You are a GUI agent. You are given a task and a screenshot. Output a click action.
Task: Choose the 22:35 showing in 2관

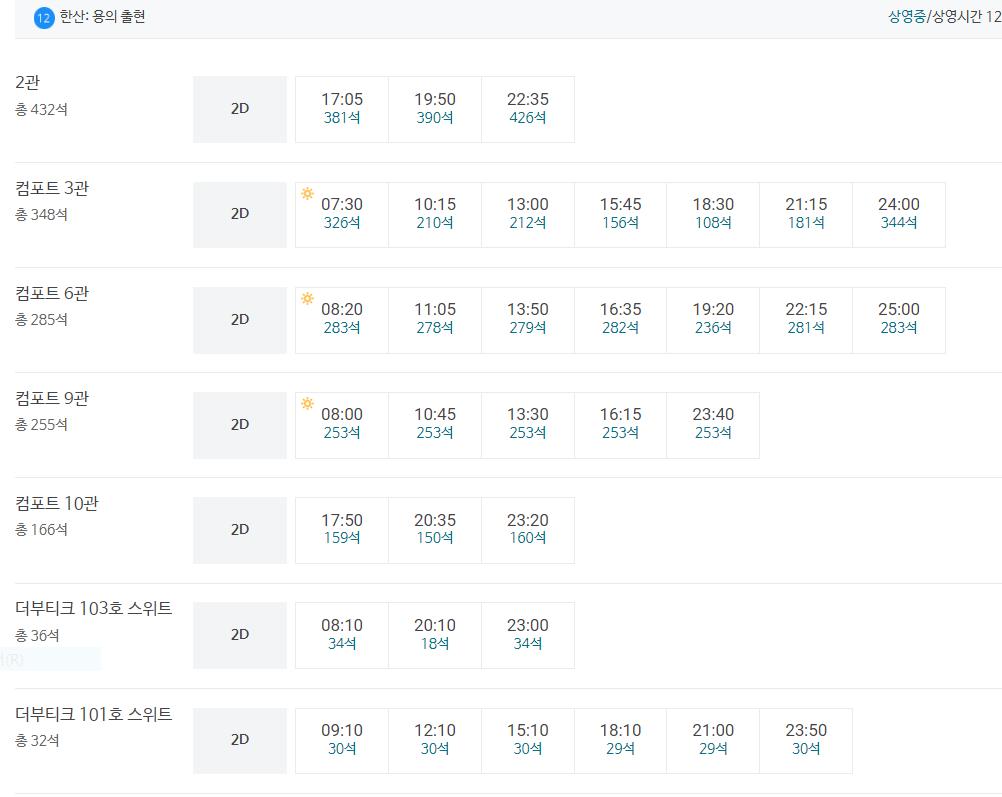(x=528, y=109)
